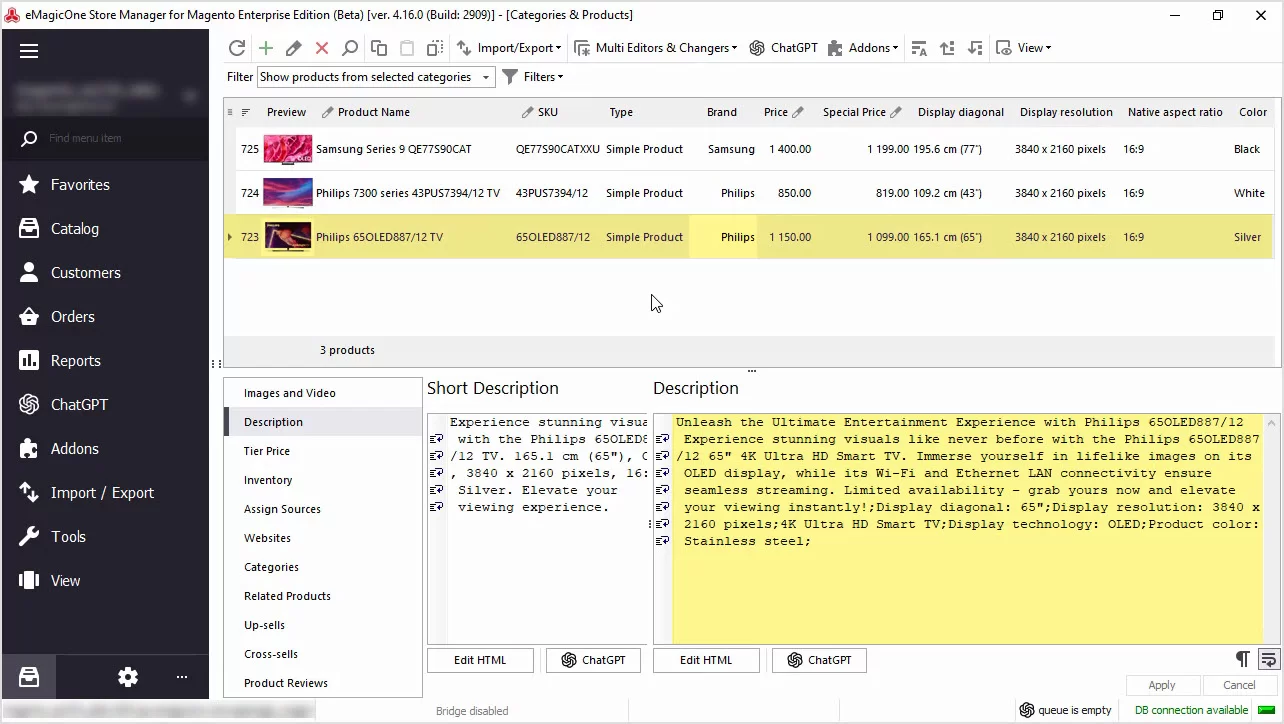Viewport: 1284px width, 724px height.
Task: Open the Import/Export dropdown
Action: (509, 48)
